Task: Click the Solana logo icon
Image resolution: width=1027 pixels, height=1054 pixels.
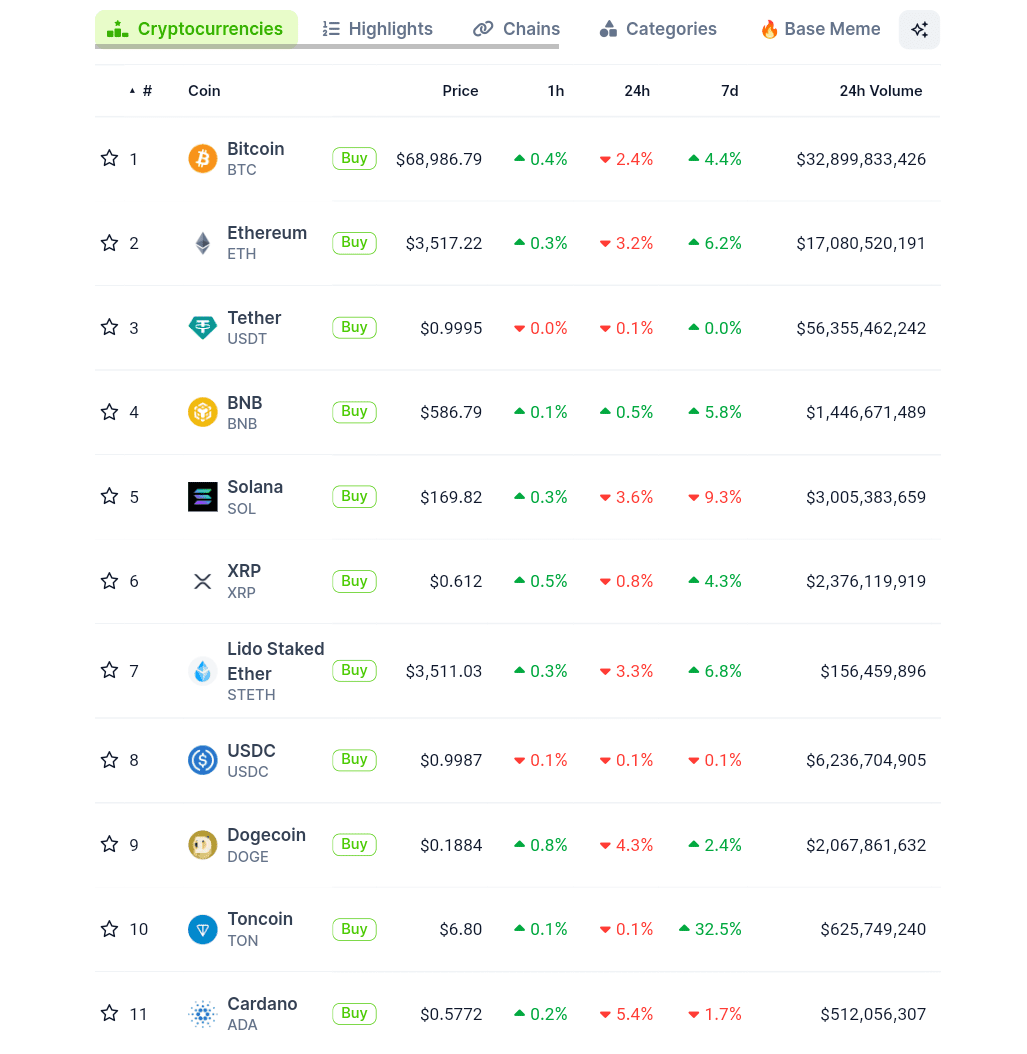Action: [x=202, y=497]
